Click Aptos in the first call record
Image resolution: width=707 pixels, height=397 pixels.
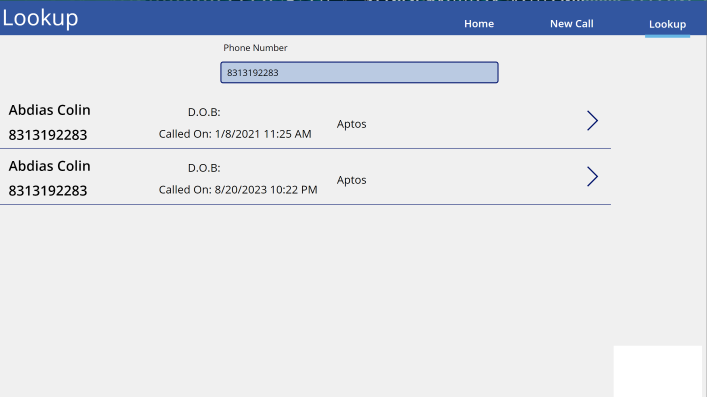point(352,124)
